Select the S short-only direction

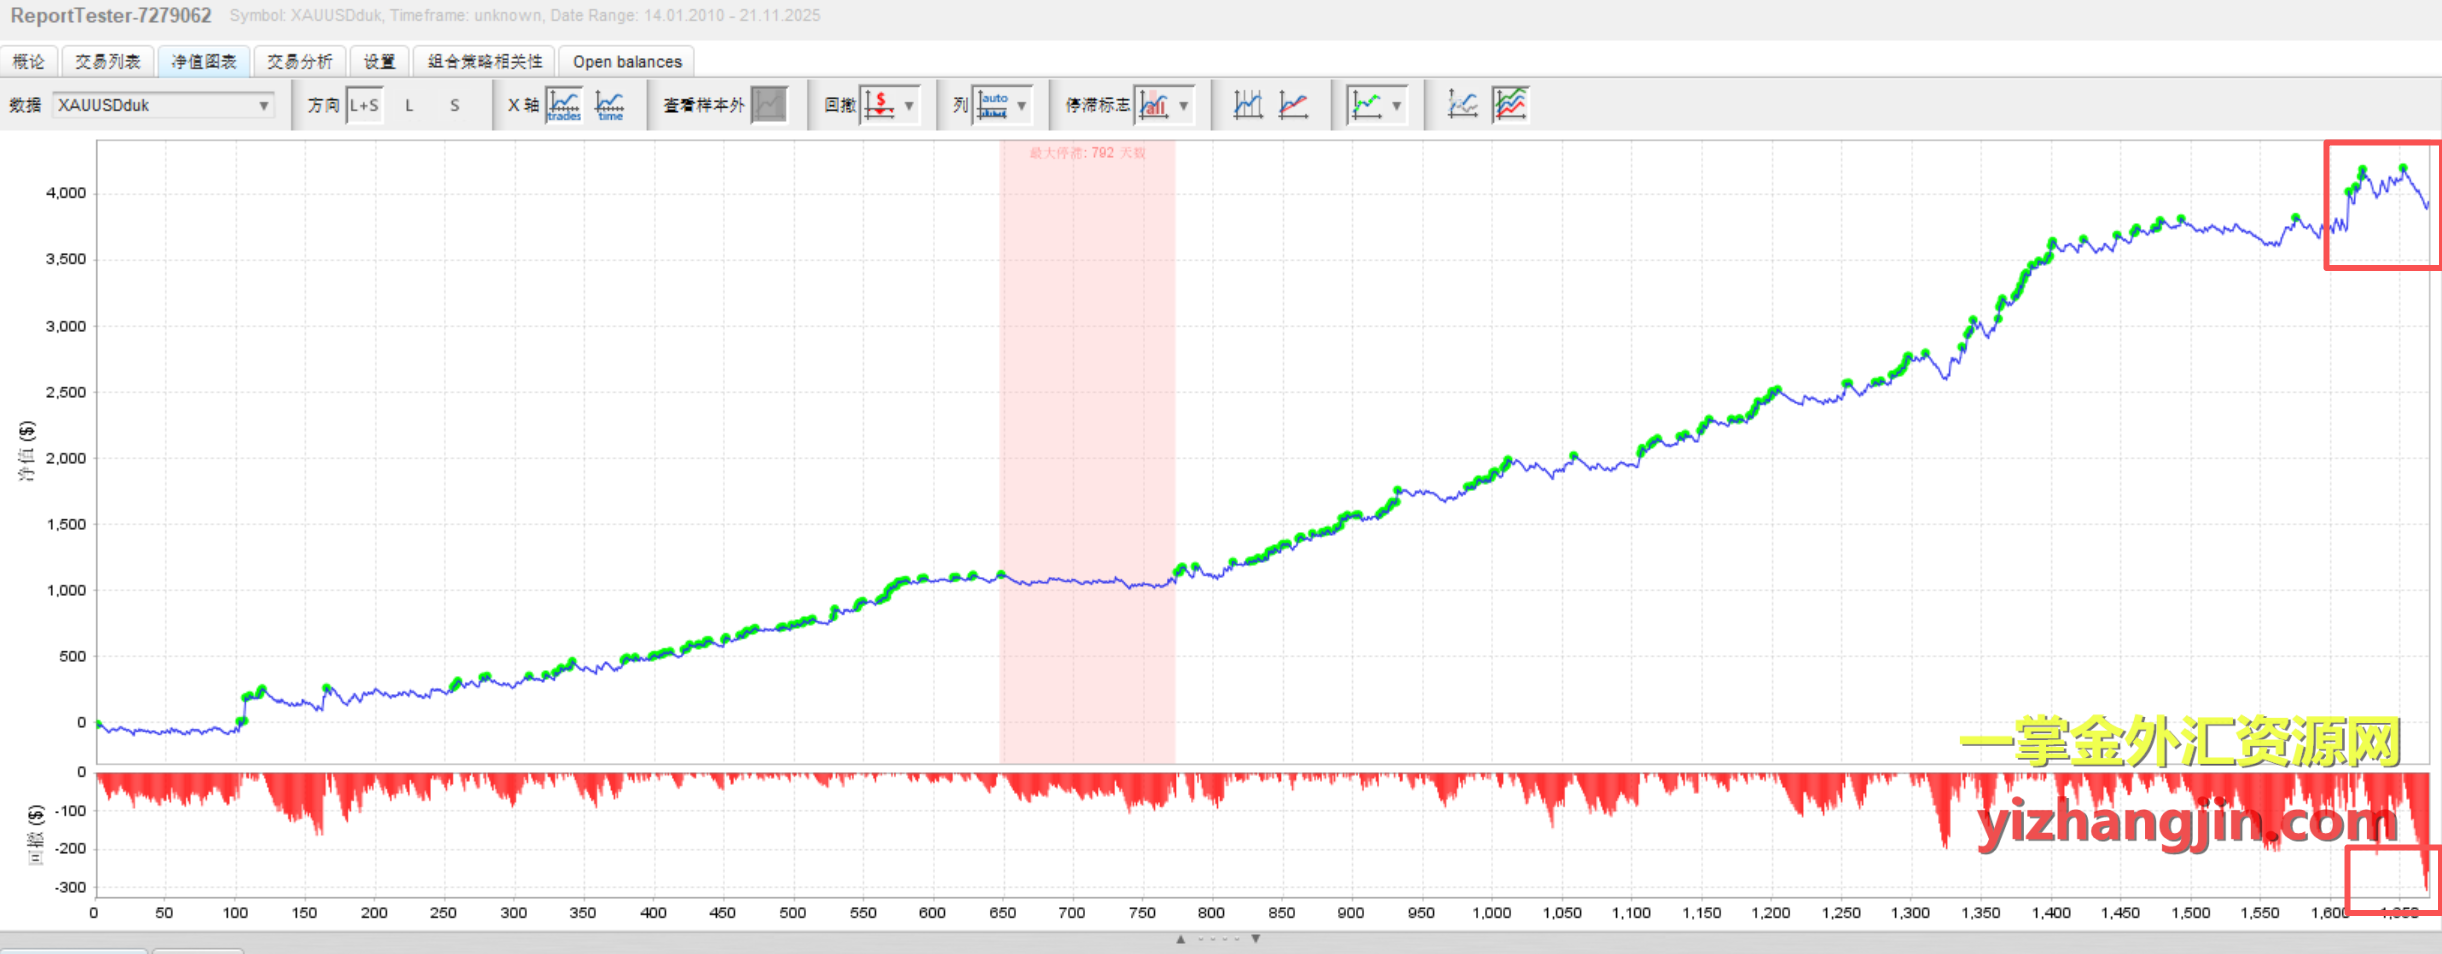455,105
